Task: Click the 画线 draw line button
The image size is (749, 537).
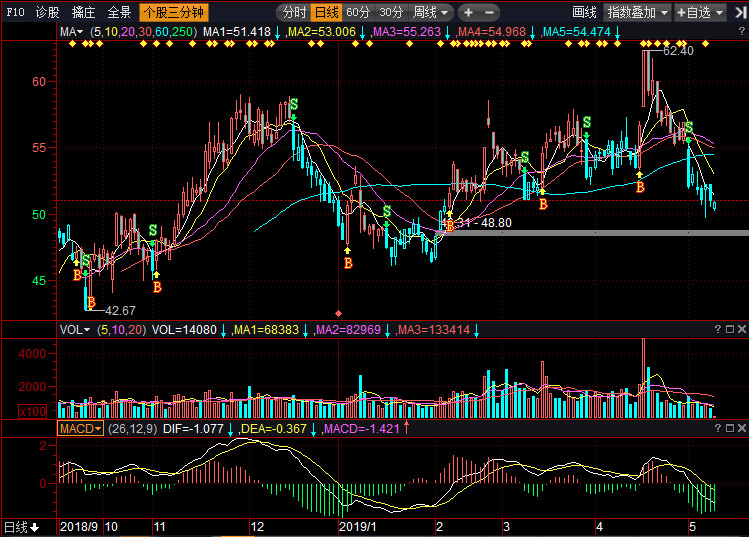Action: tap(584, 12)
